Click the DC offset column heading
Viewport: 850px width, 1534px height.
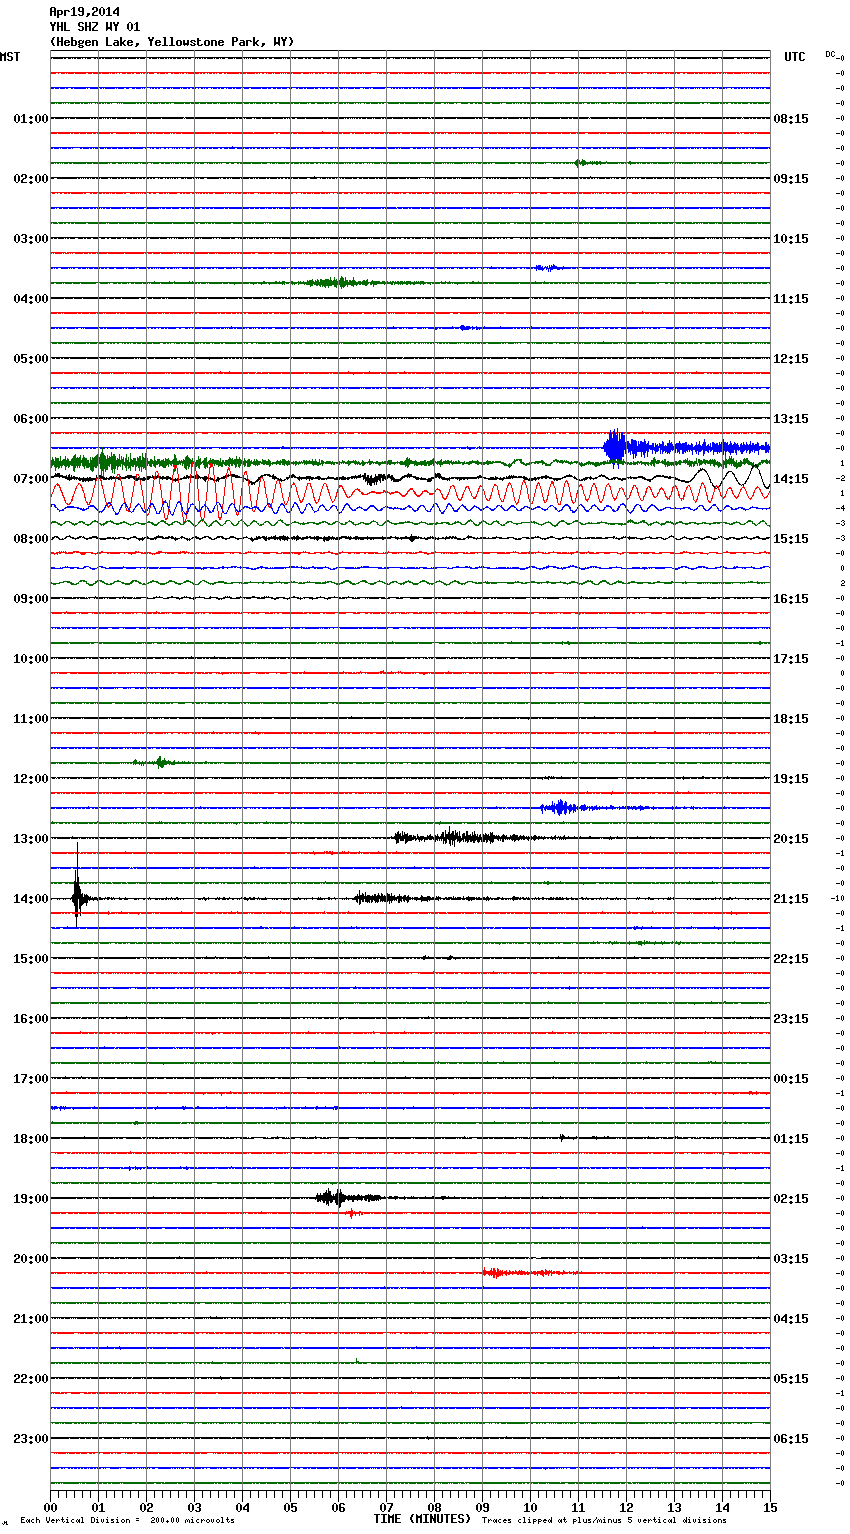pos(830,54)
